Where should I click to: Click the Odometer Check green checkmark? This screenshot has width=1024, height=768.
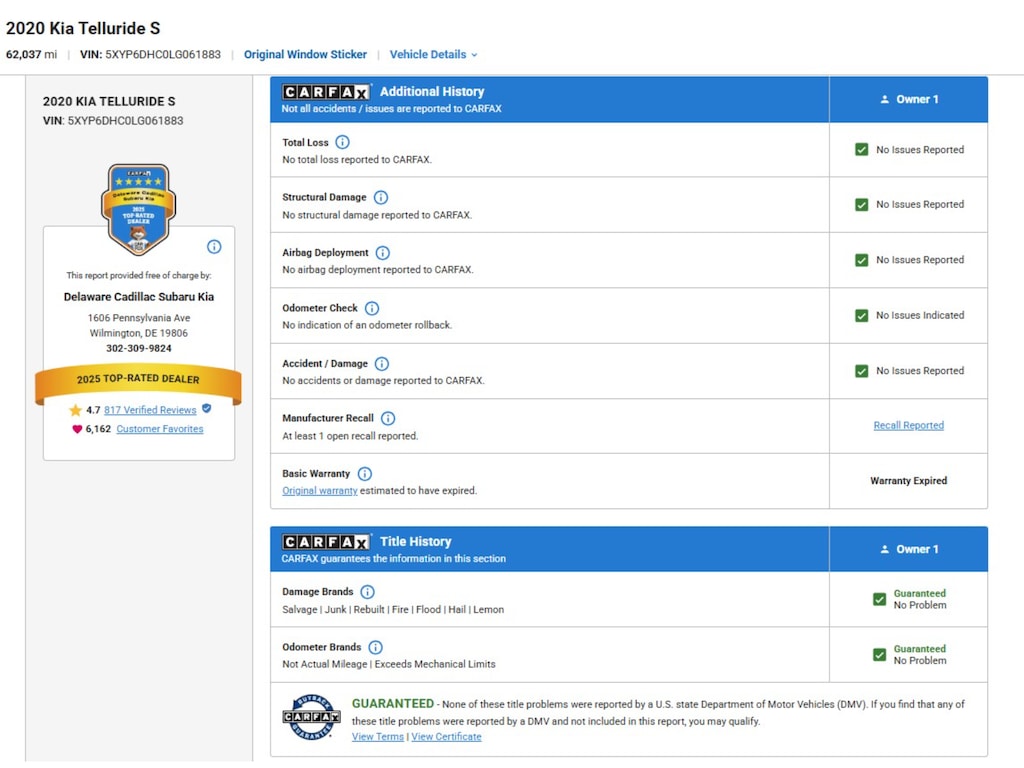pyautogui.click(x=862, y=315)
